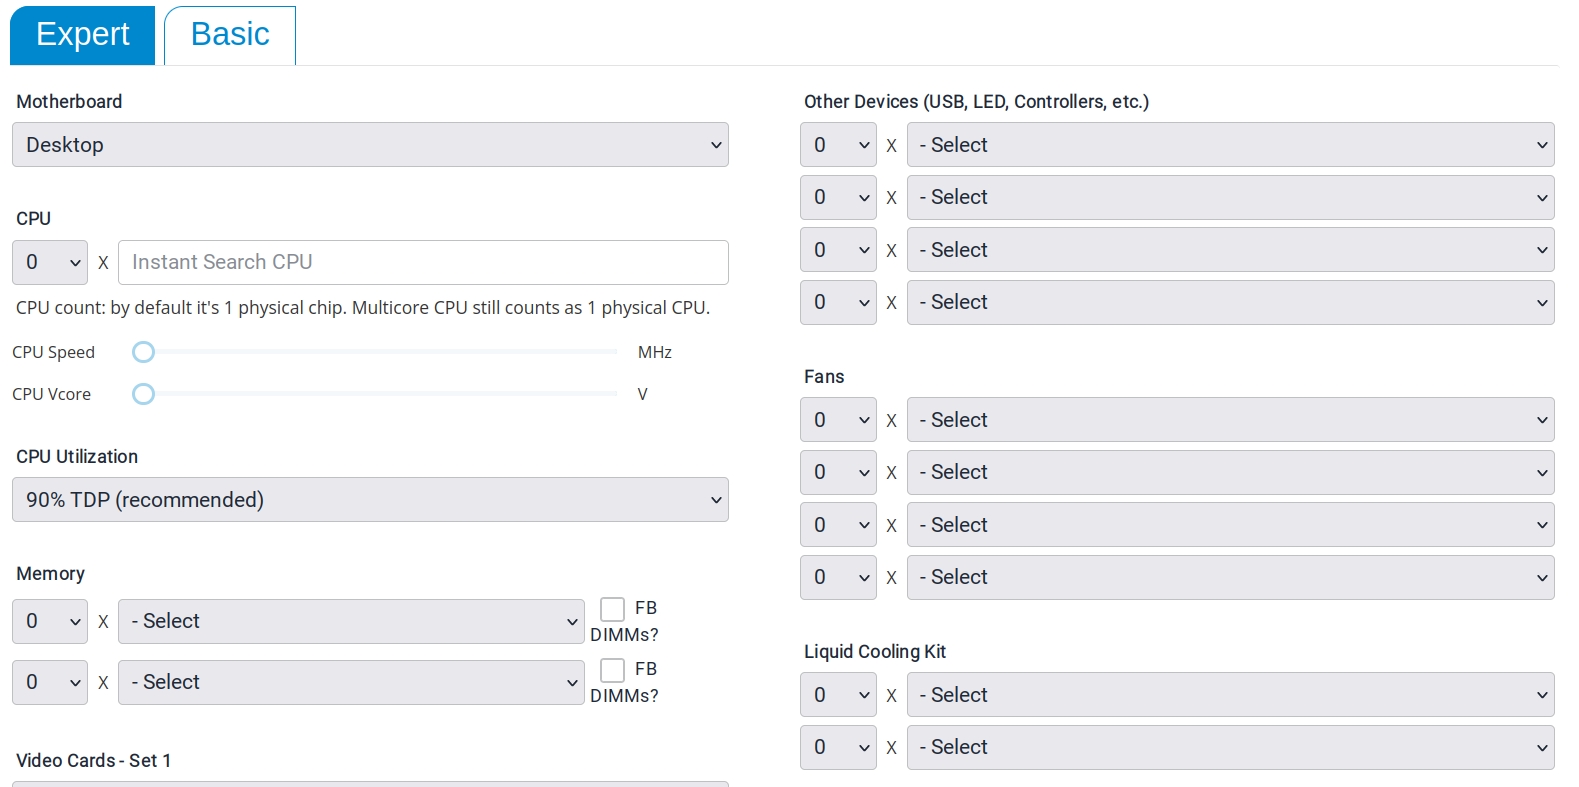The height and width of the screenshot is (787, 1579).
Task: Open the third Other Devices quantity dropdown
Action: tap(838, 250)
